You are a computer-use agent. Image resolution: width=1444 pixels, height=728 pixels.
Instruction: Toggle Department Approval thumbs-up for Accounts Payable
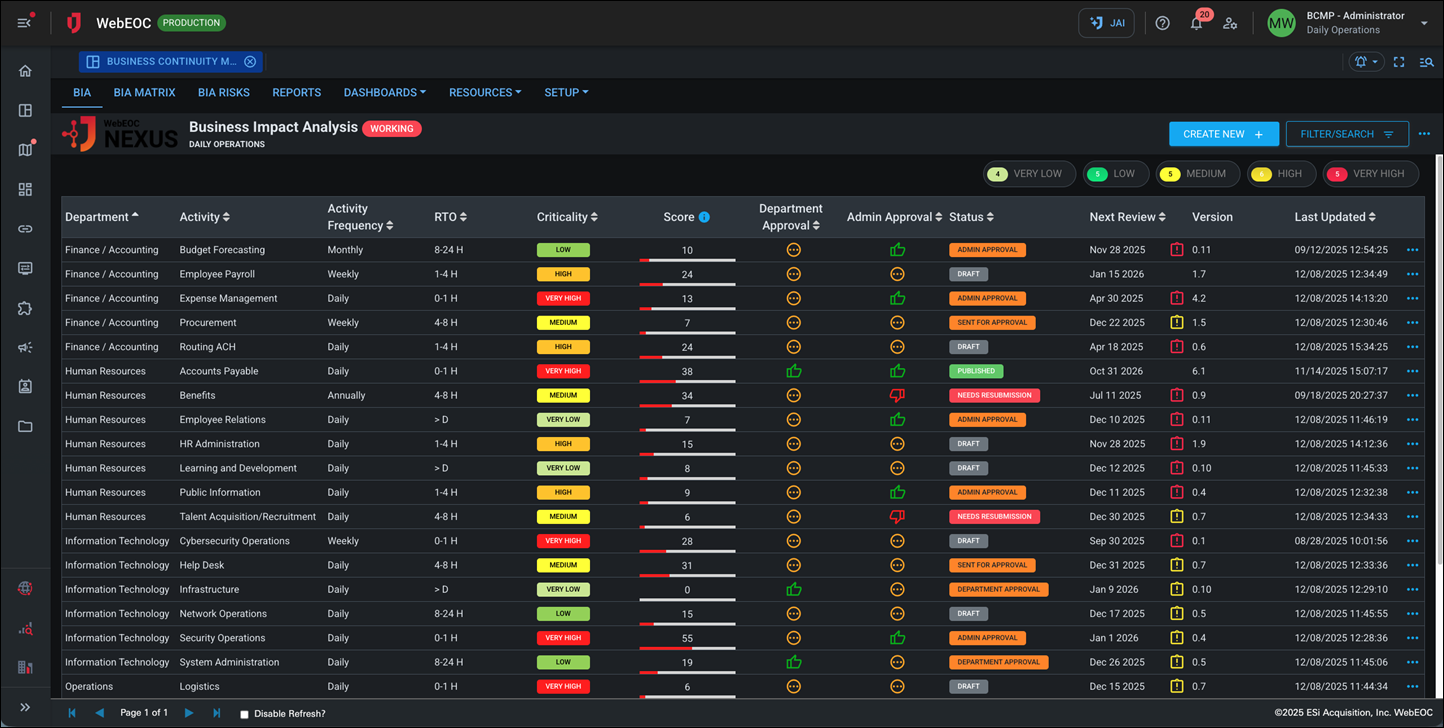[793, 370]
